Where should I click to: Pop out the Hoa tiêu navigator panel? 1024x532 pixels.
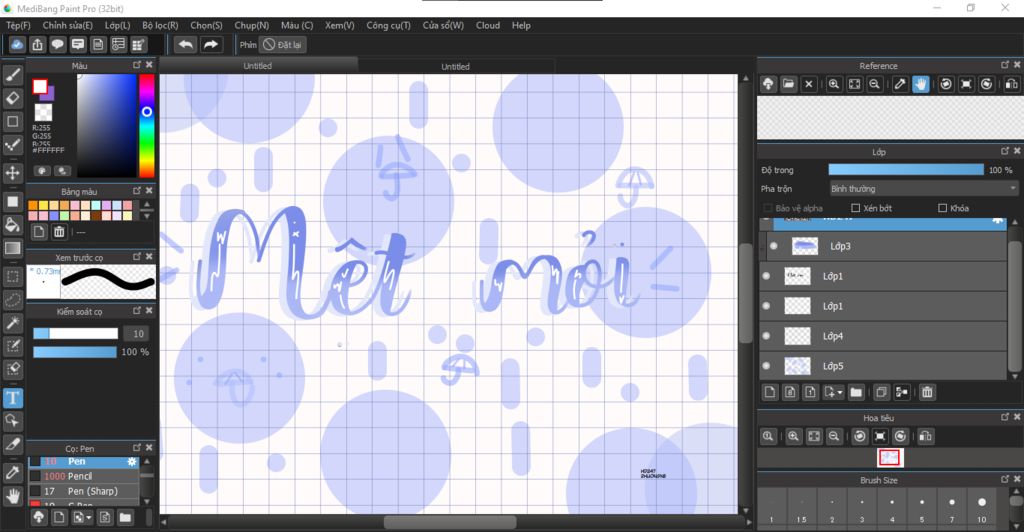tap(1005, 417)
